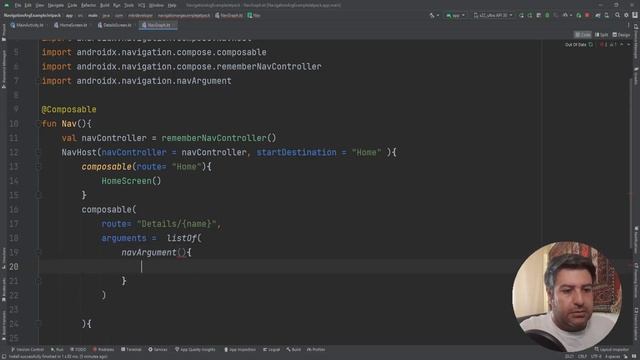Open the Help menu
640x360 pixels.
click(172, 5)
